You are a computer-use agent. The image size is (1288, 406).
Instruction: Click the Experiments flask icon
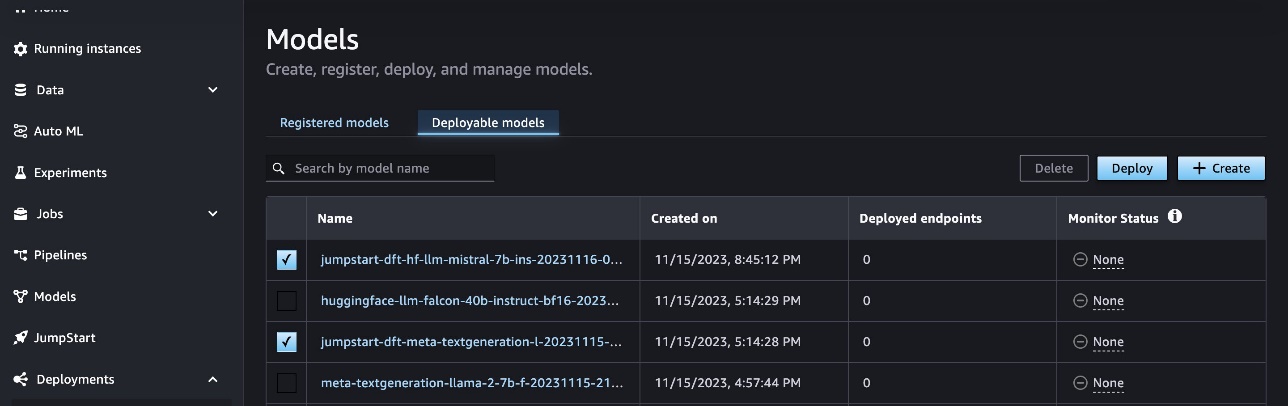tap(20, 172)
